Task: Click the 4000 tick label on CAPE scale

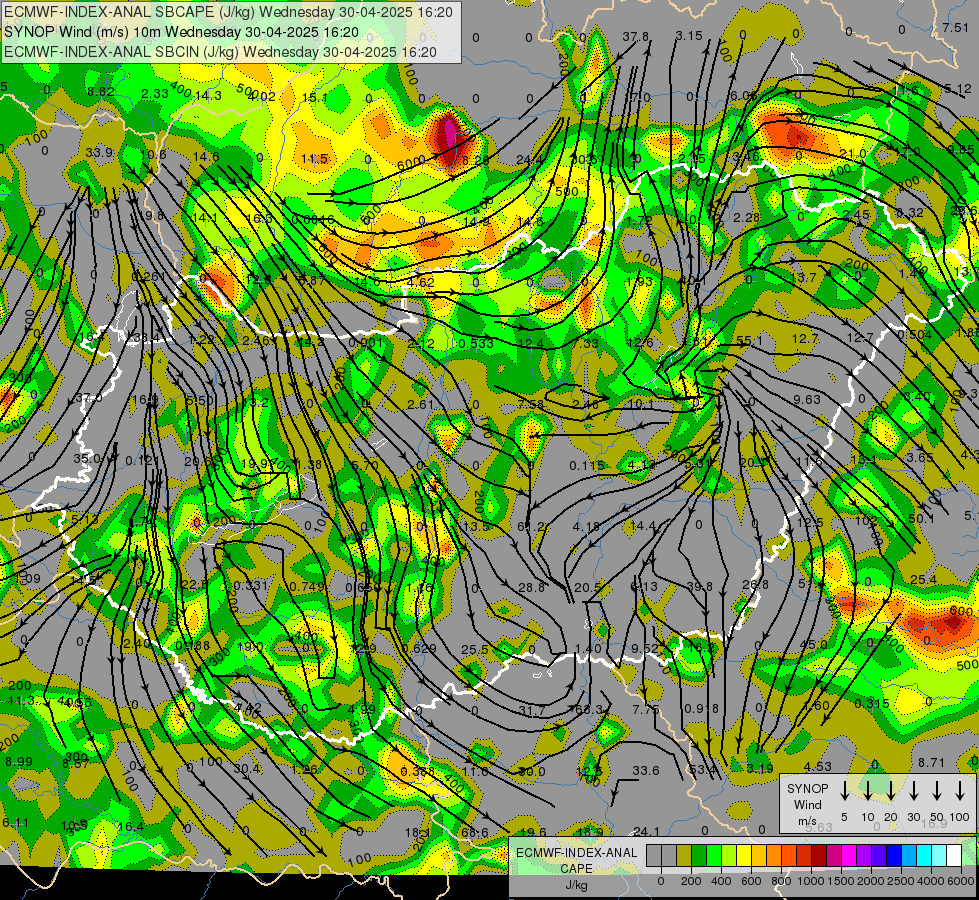Action: click(931, 881)
